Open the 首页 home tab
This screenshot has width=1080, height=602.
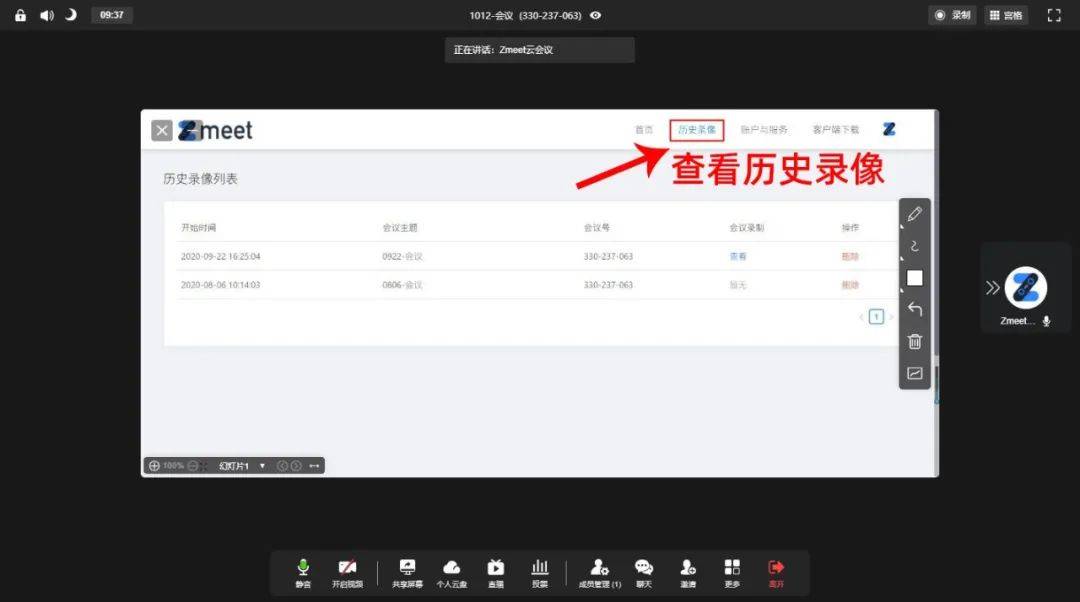tap(644, 130)
